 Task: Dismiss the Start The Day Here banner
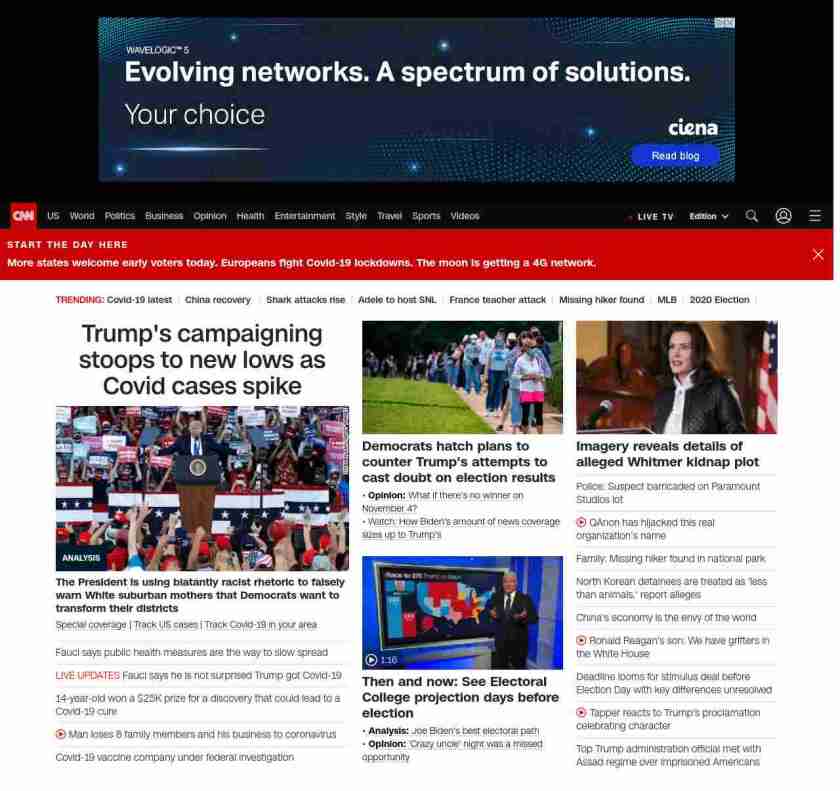click(x=818, y=254)
